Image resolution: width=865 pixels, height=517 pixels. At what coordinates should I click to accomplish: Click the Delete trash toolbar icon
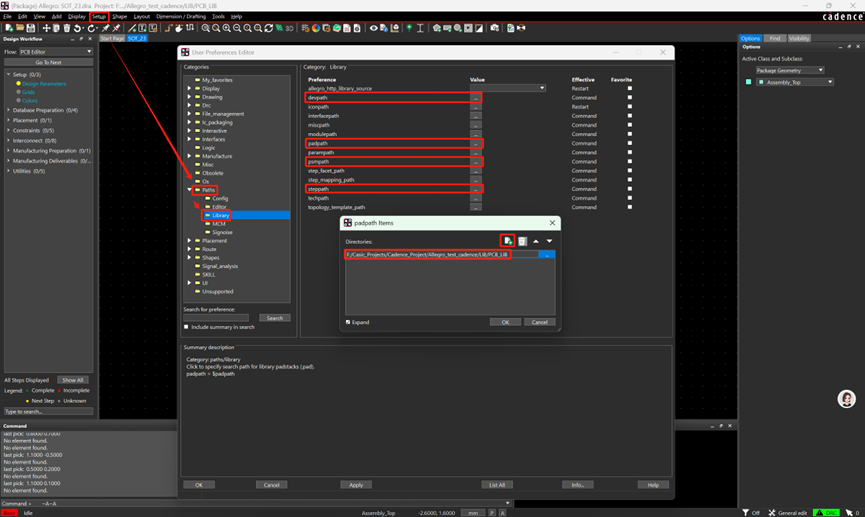(67, 28)
